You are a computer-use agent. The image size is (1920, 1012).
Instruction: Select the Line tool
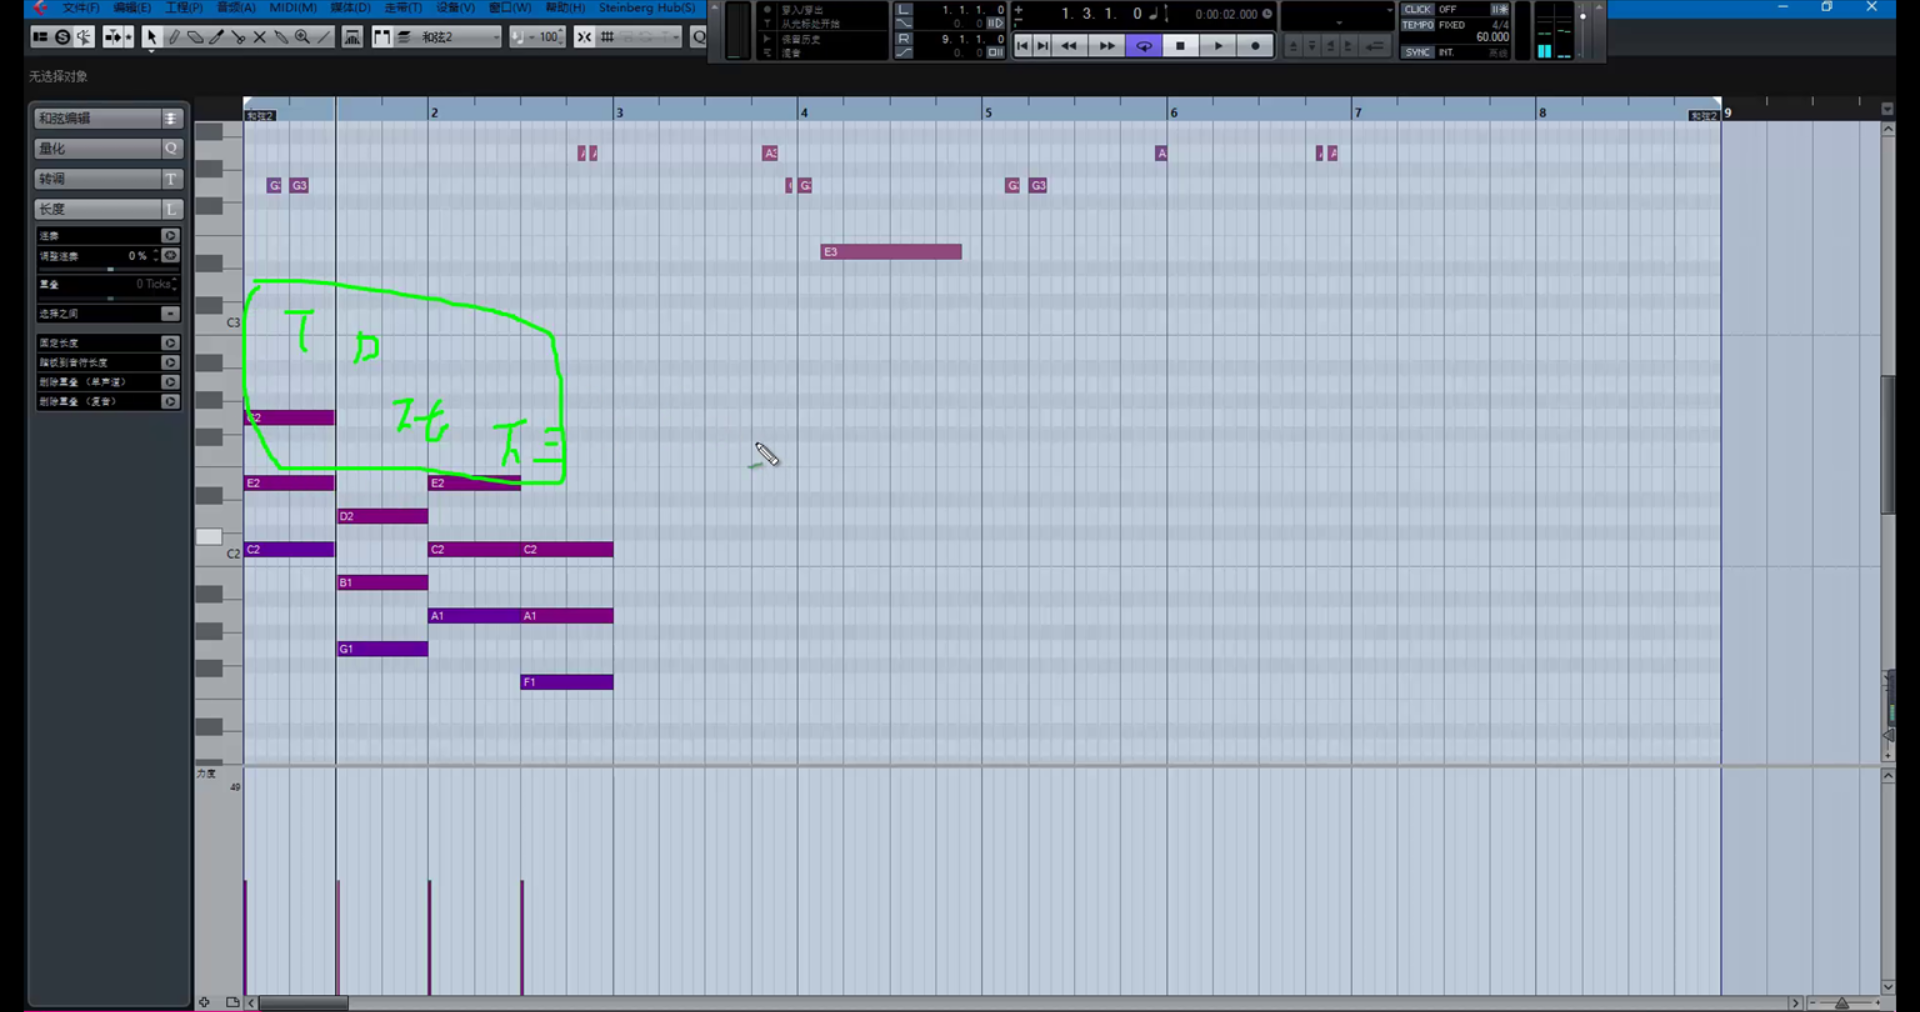[324, 37]
